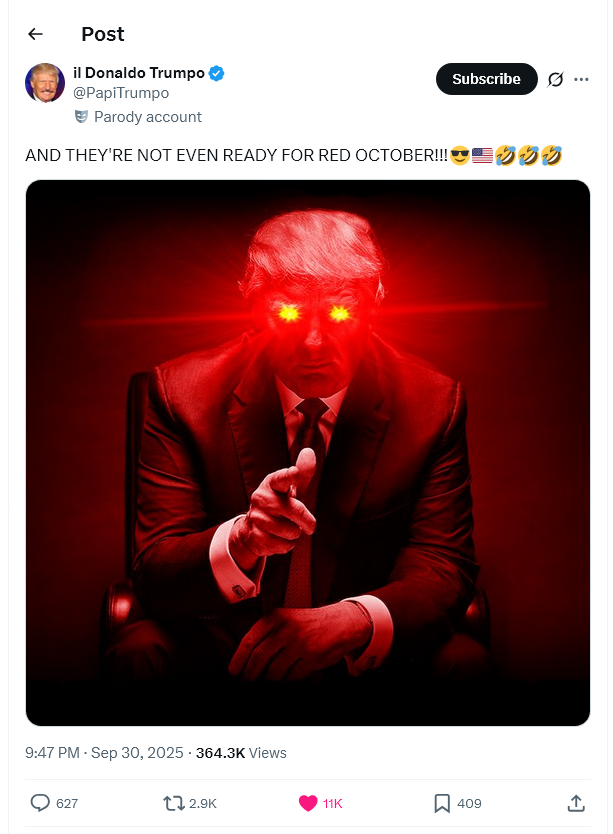Open il Donaldo Trumpo's profile avatar
The image size is (613, 834).
tap(45, 82)
